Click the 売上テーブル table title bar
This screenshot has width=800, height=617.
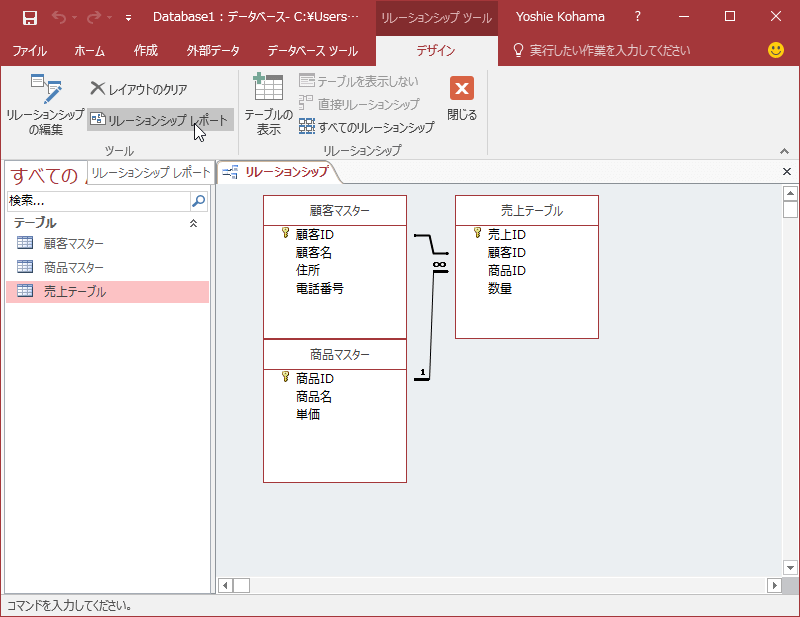click(x=527, y=211)
